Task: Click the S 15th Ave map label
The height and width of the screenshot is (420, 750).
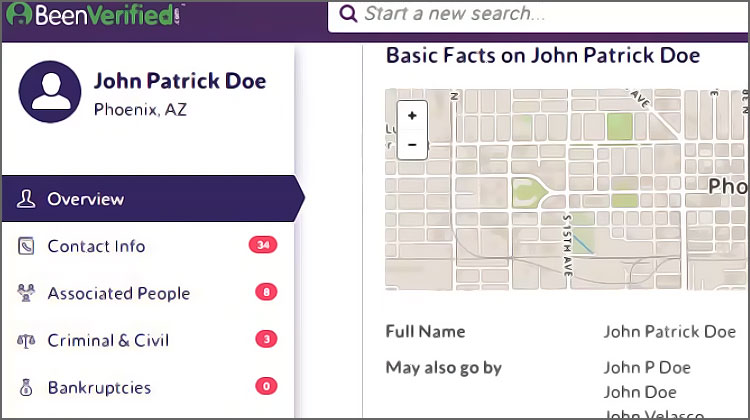Action: tap(567, 245)
